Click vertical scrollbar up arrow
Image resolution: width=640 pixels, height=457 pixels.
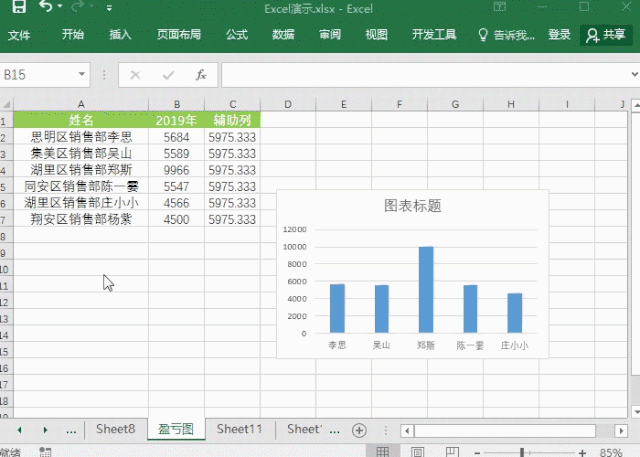click(x=636, y=105)
